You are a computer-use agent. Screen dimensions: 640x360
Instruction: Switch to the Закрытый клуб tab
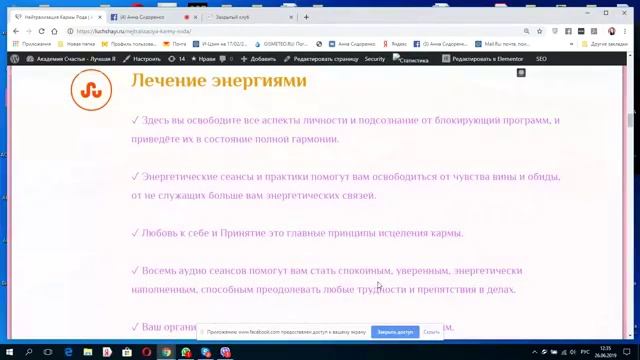pos(249,17)
